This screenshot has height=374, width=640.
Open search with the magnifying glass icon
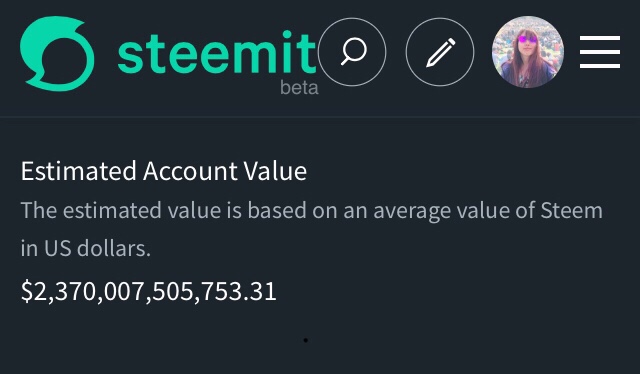pyautogui.click(x=353, y=51)
